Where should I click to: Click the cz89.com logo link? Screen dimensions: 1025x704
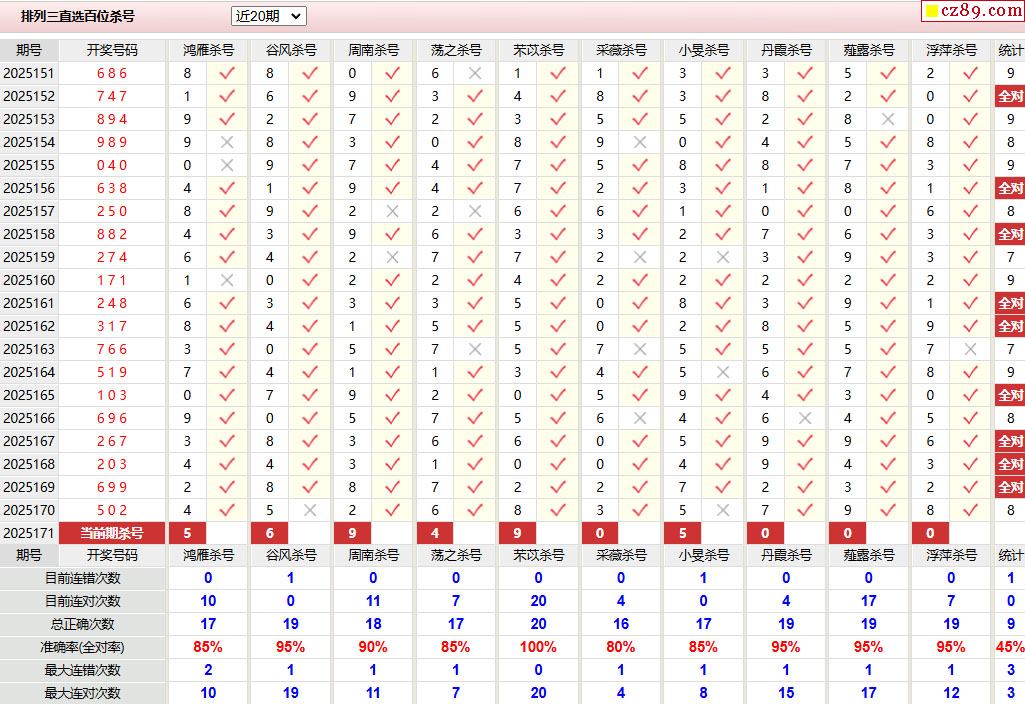point(973,10)
